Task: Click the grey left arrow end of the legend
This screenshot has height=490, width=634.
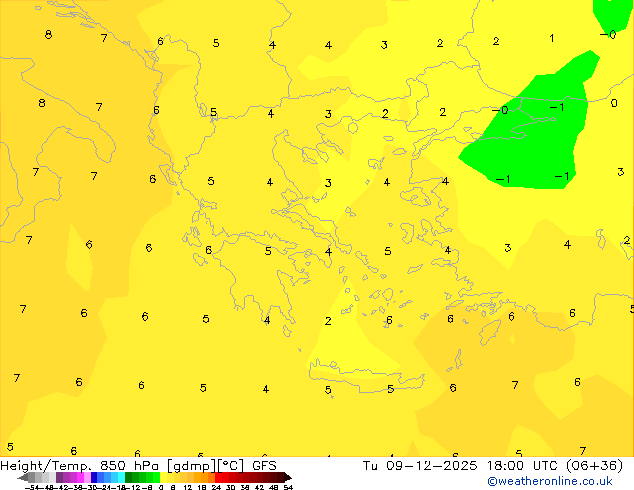Action: pyautogui.click(x=23, y=477)
